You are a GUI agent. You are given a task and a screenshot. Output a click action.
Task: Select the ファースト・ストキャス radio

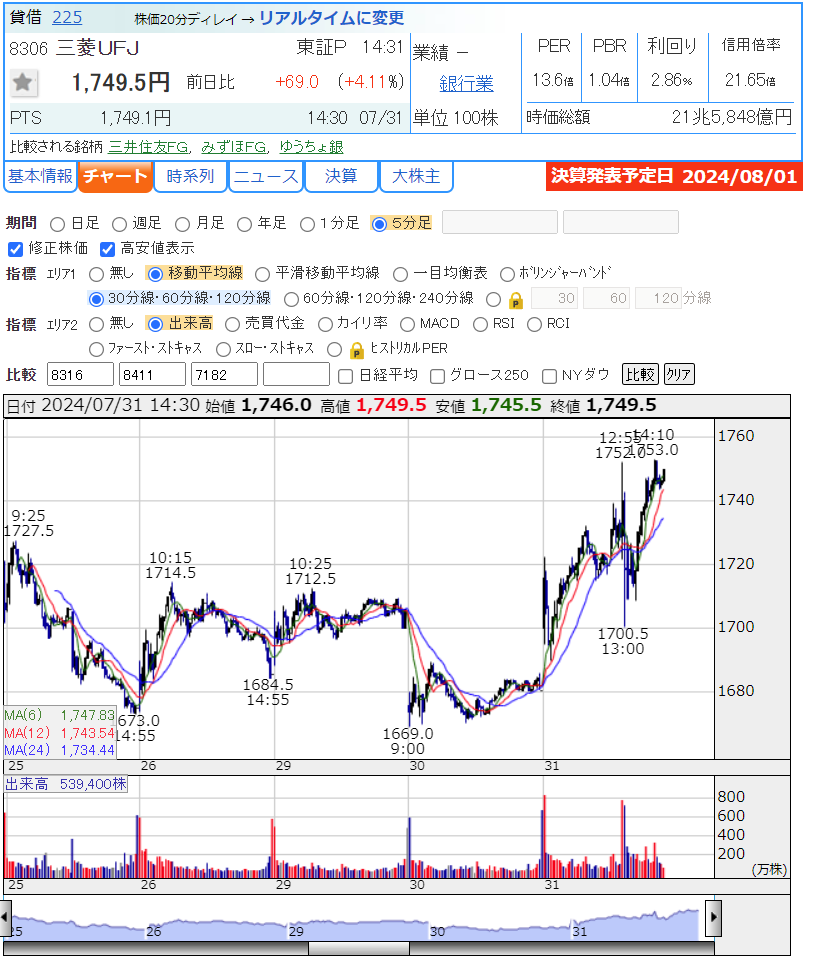pyautogui.click(x=96, y=349)
